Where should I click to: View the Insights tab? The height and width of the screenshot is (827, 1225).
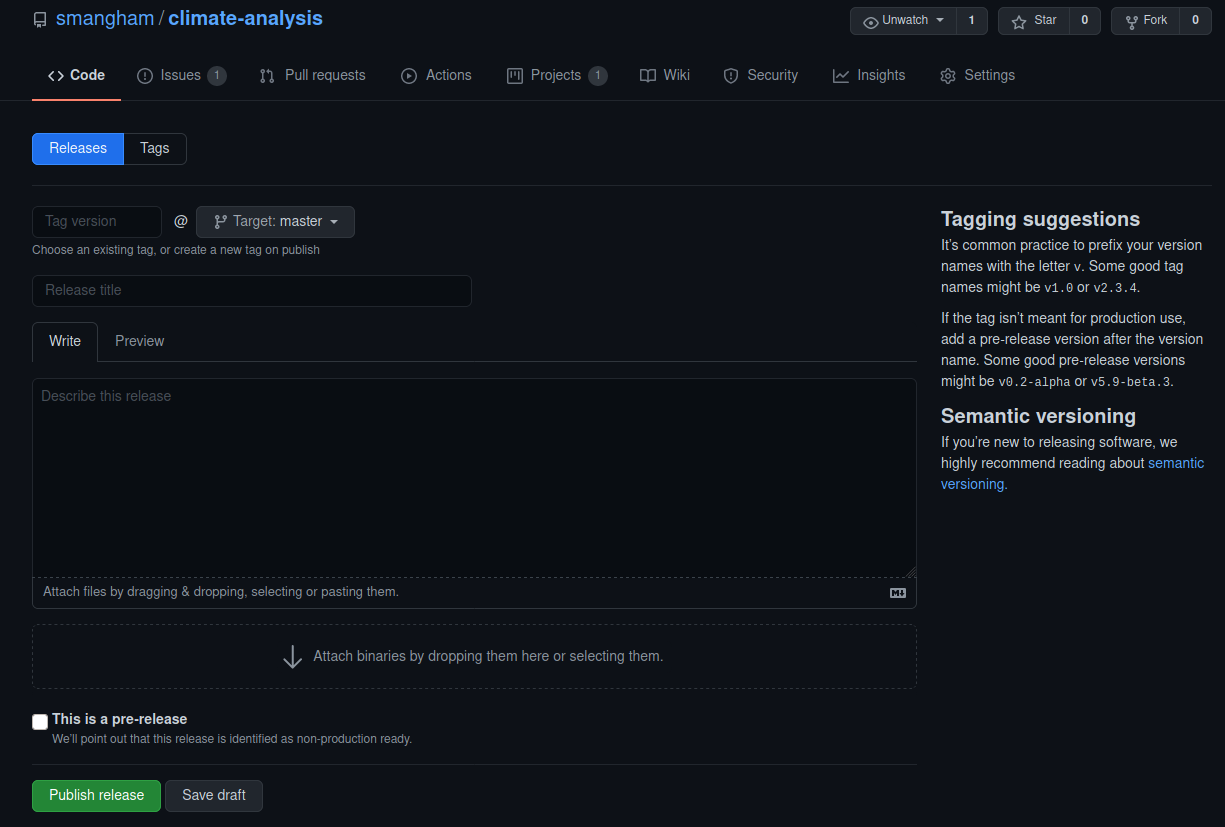(869, 76)
